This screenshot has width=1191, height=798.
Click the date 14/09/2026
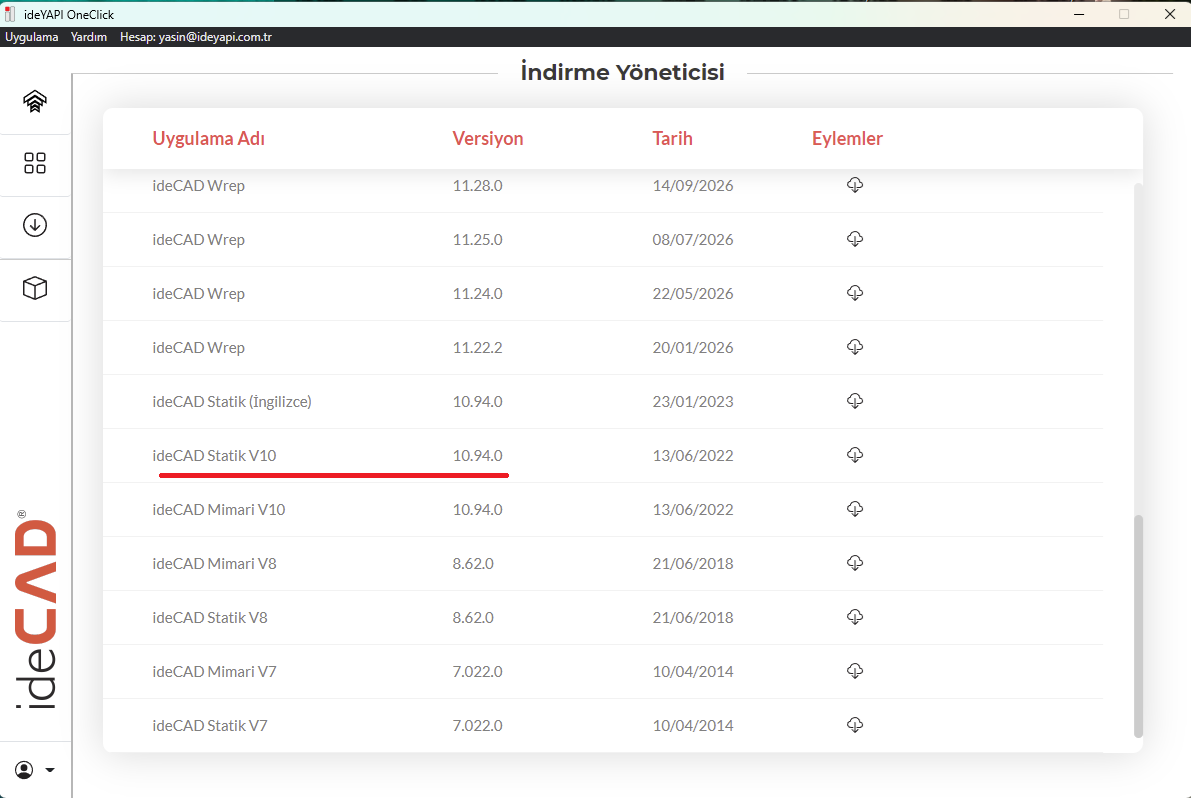693,185
